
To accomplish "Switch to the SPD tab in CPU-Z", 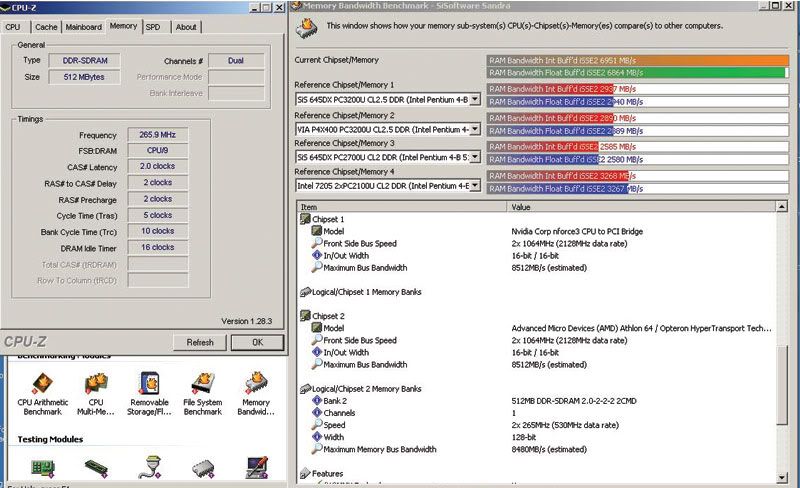I will [153, 27].
